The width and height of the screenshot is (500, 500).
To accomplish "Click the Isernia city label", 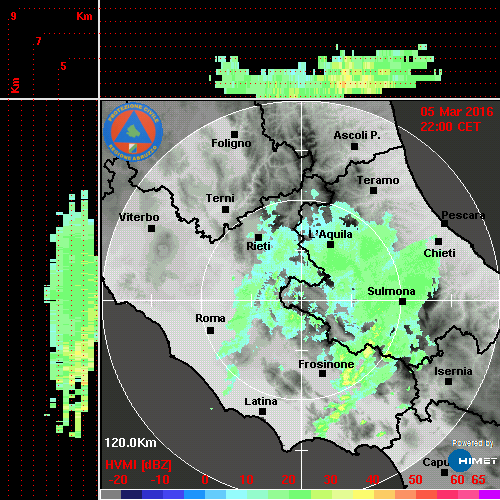I will pos(453,371).
